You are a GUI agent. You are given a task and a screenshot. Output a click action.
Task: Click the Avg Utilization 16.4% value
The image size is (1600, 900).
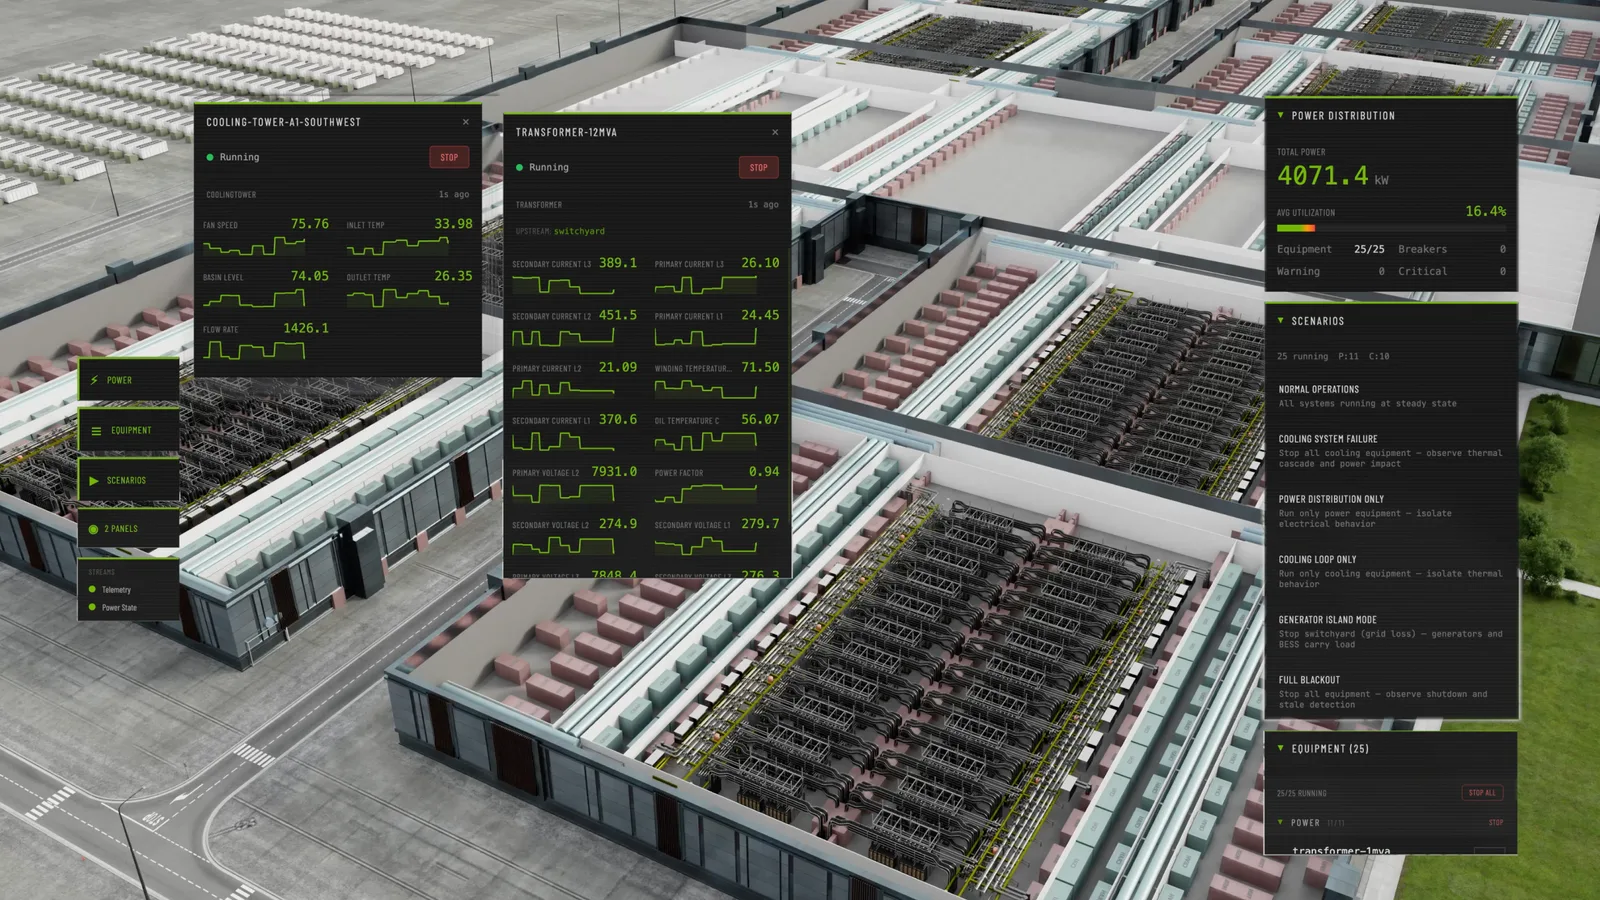tap(1485, 211)
